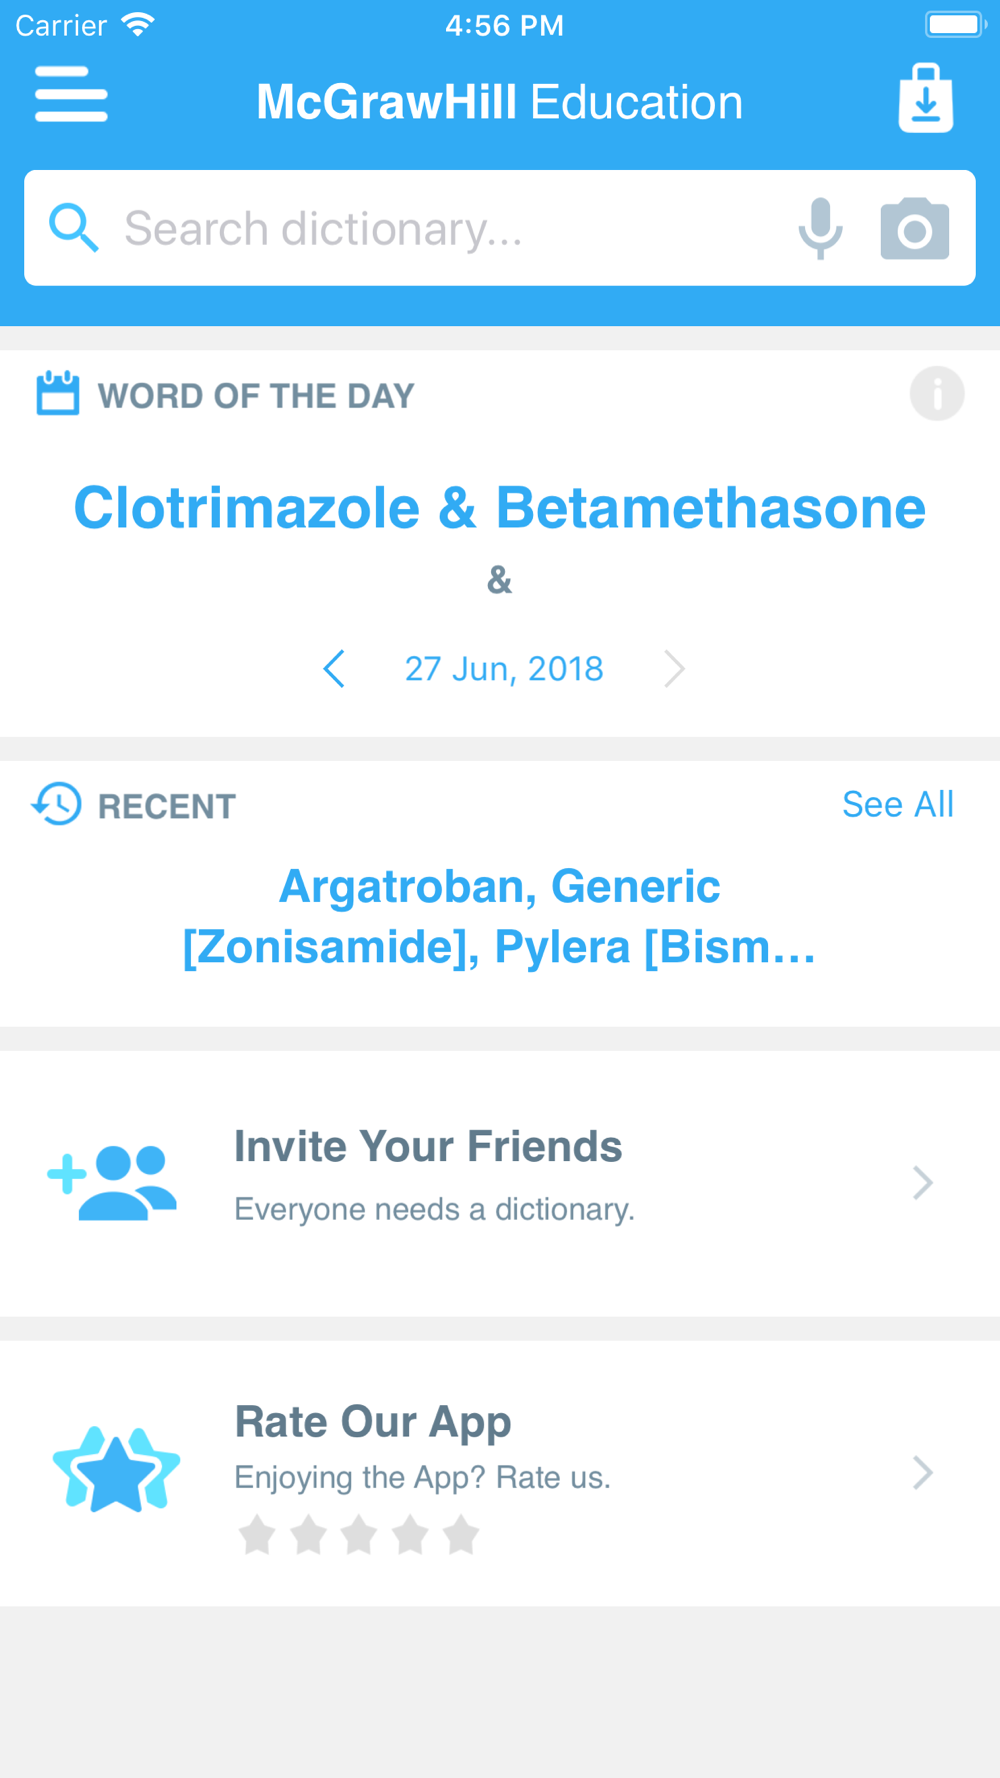1000x1778 pixels.
Task: Tap the download store bag icon
Action: click(x=925, y=98)
